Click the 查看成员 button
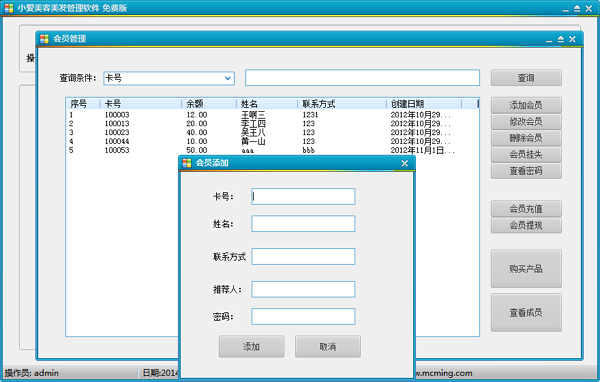Viewport: 600px width, 382px height. pyautogui.click(x=526, y=312)
